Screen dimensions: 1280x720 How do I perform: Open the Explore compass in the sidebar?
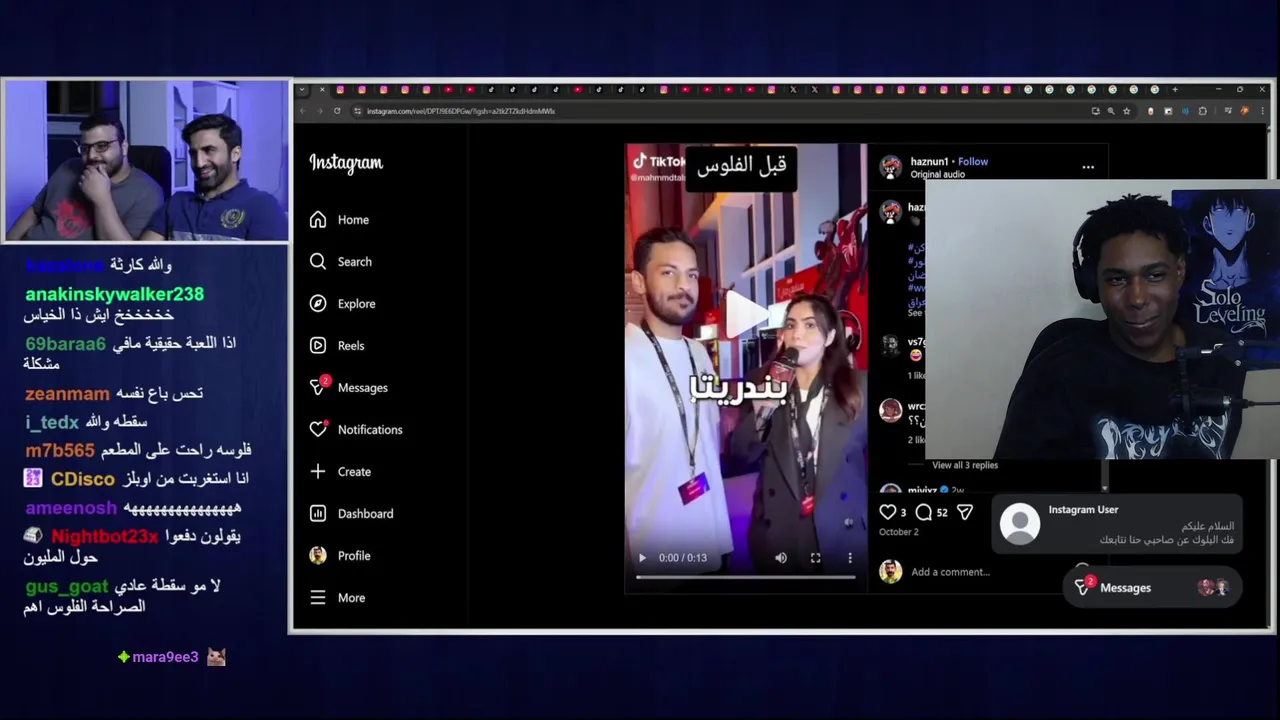343,304
